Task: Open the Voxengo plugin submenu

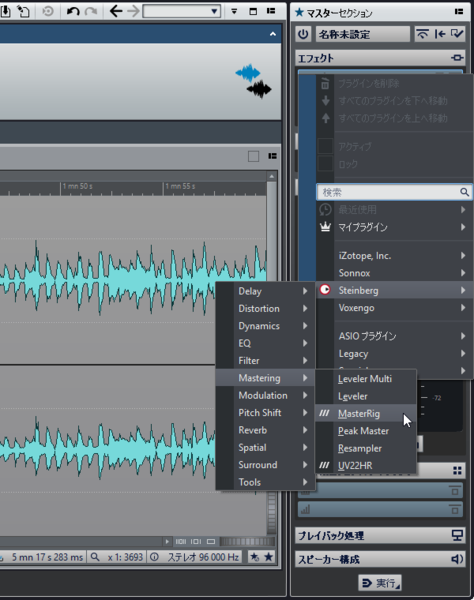Action: click(394, 308)
